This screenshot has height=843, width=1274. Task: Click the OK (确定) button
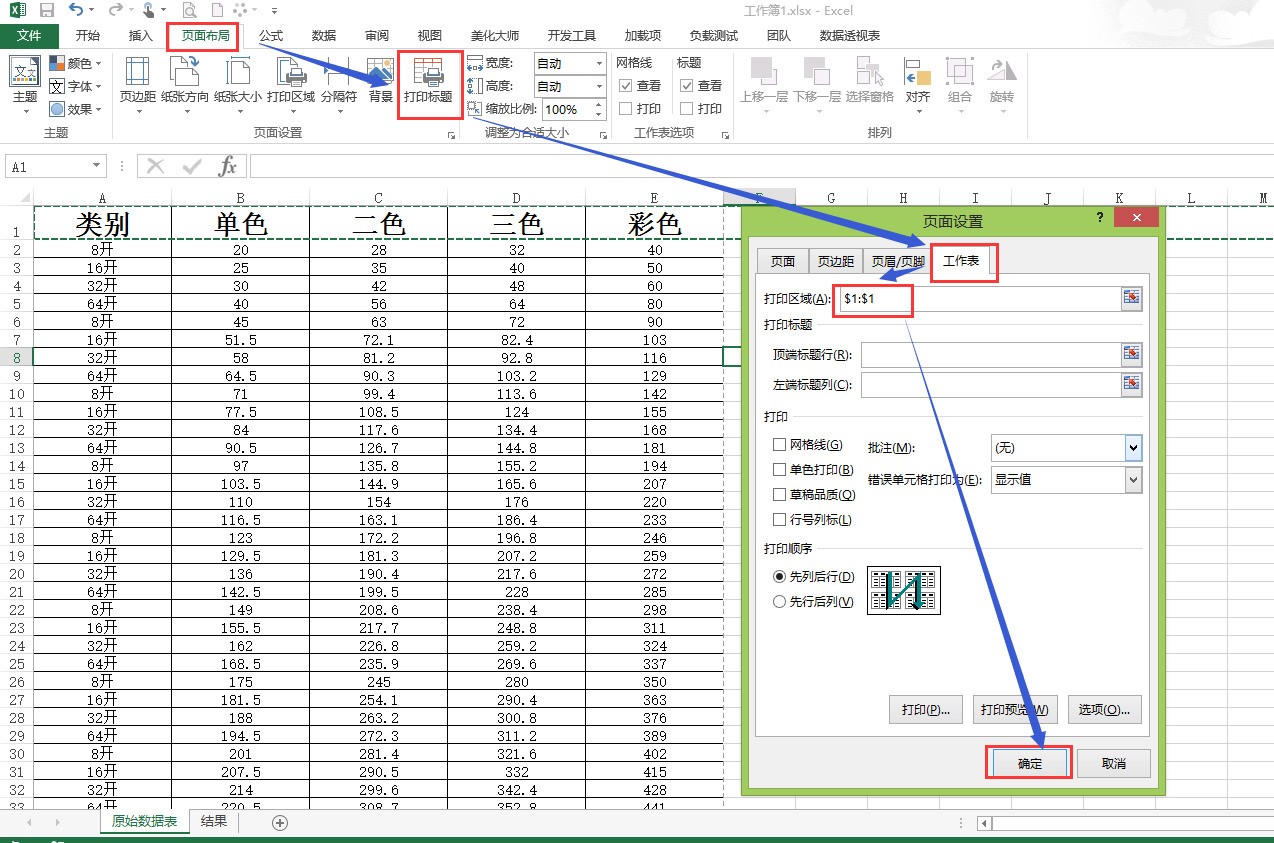1029,763
